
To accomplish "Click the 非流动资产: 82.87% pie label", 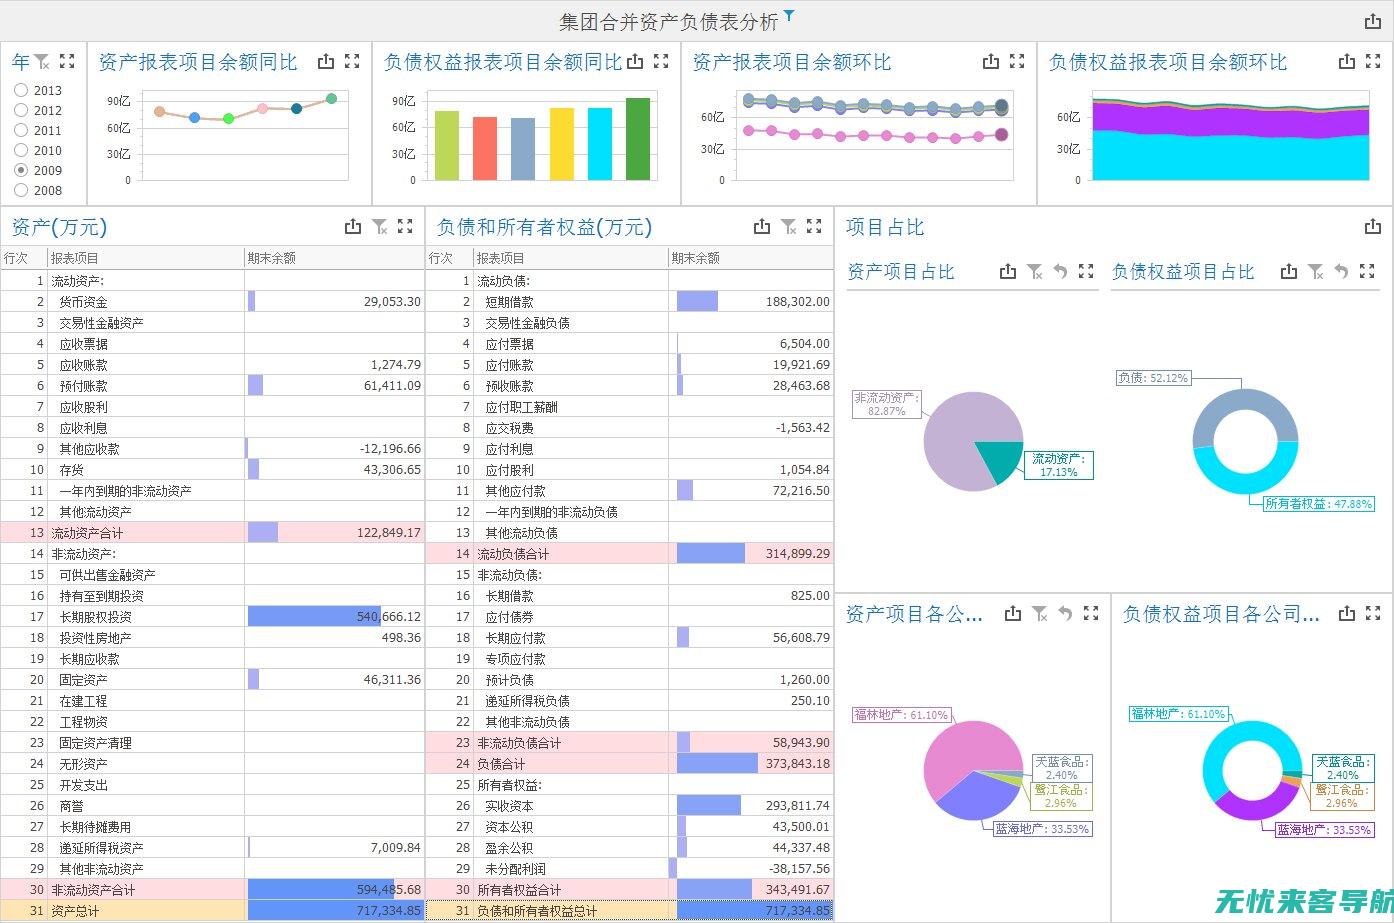I will point(885,404).
